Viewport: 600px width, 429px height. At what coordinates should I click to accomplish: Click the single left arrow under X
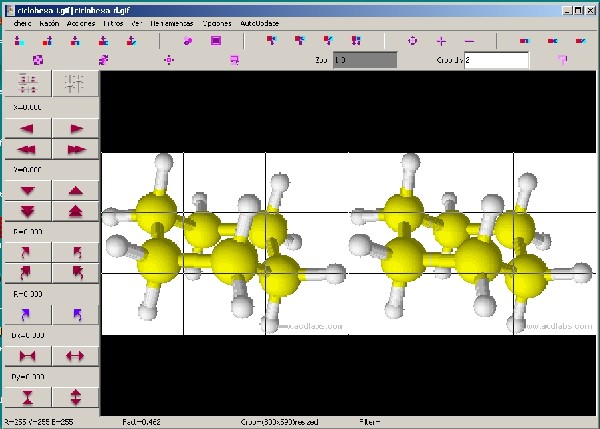tap(27, 128)
